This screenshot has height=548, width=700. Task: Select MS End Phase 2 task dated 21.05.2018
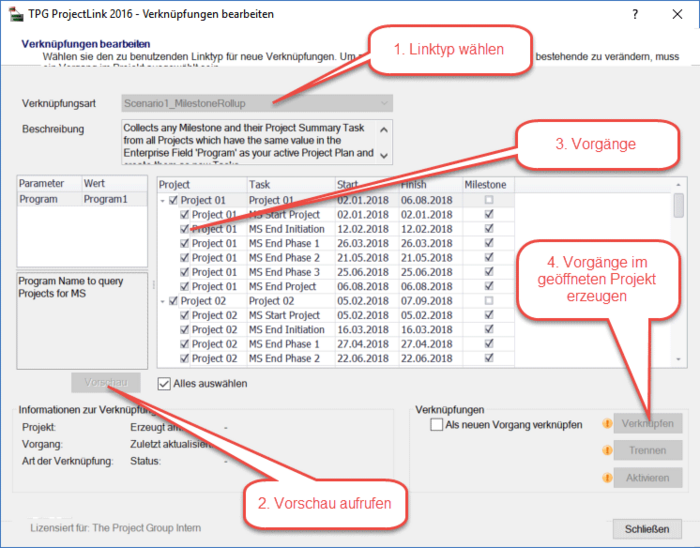click(291, 257)
